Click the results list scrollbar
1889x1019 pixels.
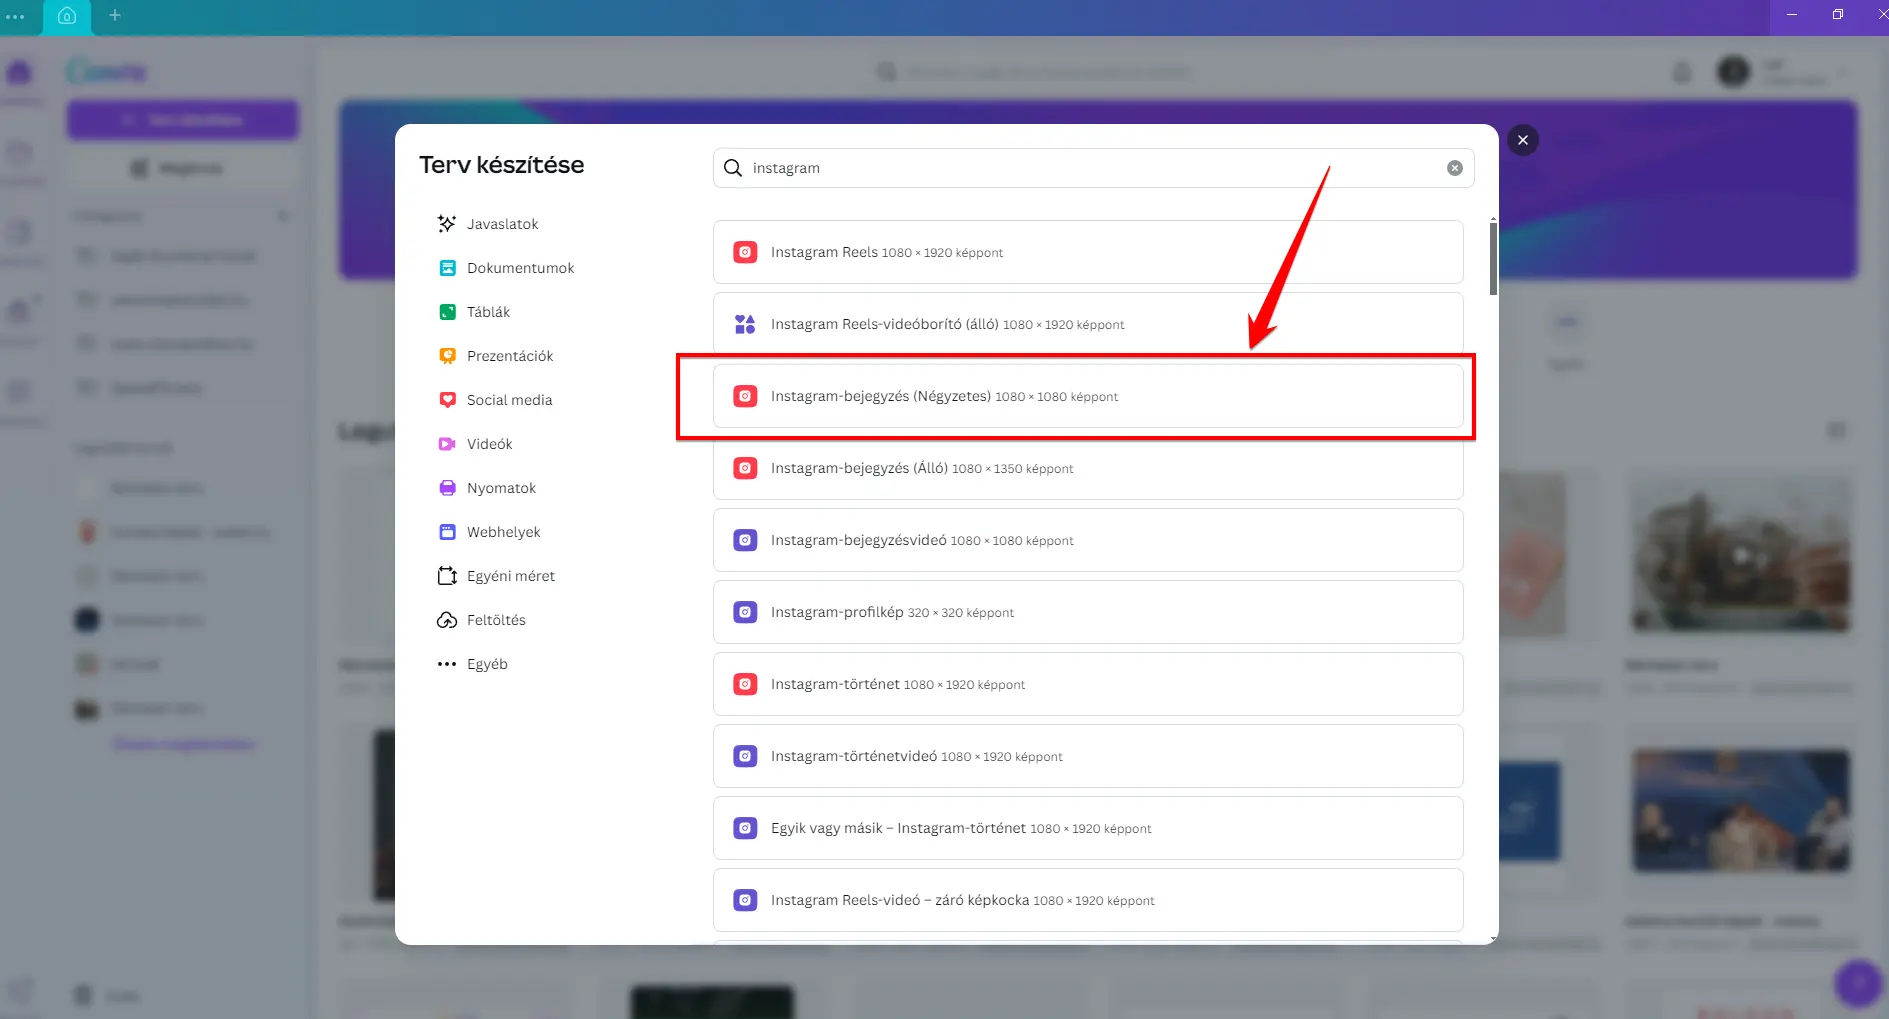[1493, 258]
